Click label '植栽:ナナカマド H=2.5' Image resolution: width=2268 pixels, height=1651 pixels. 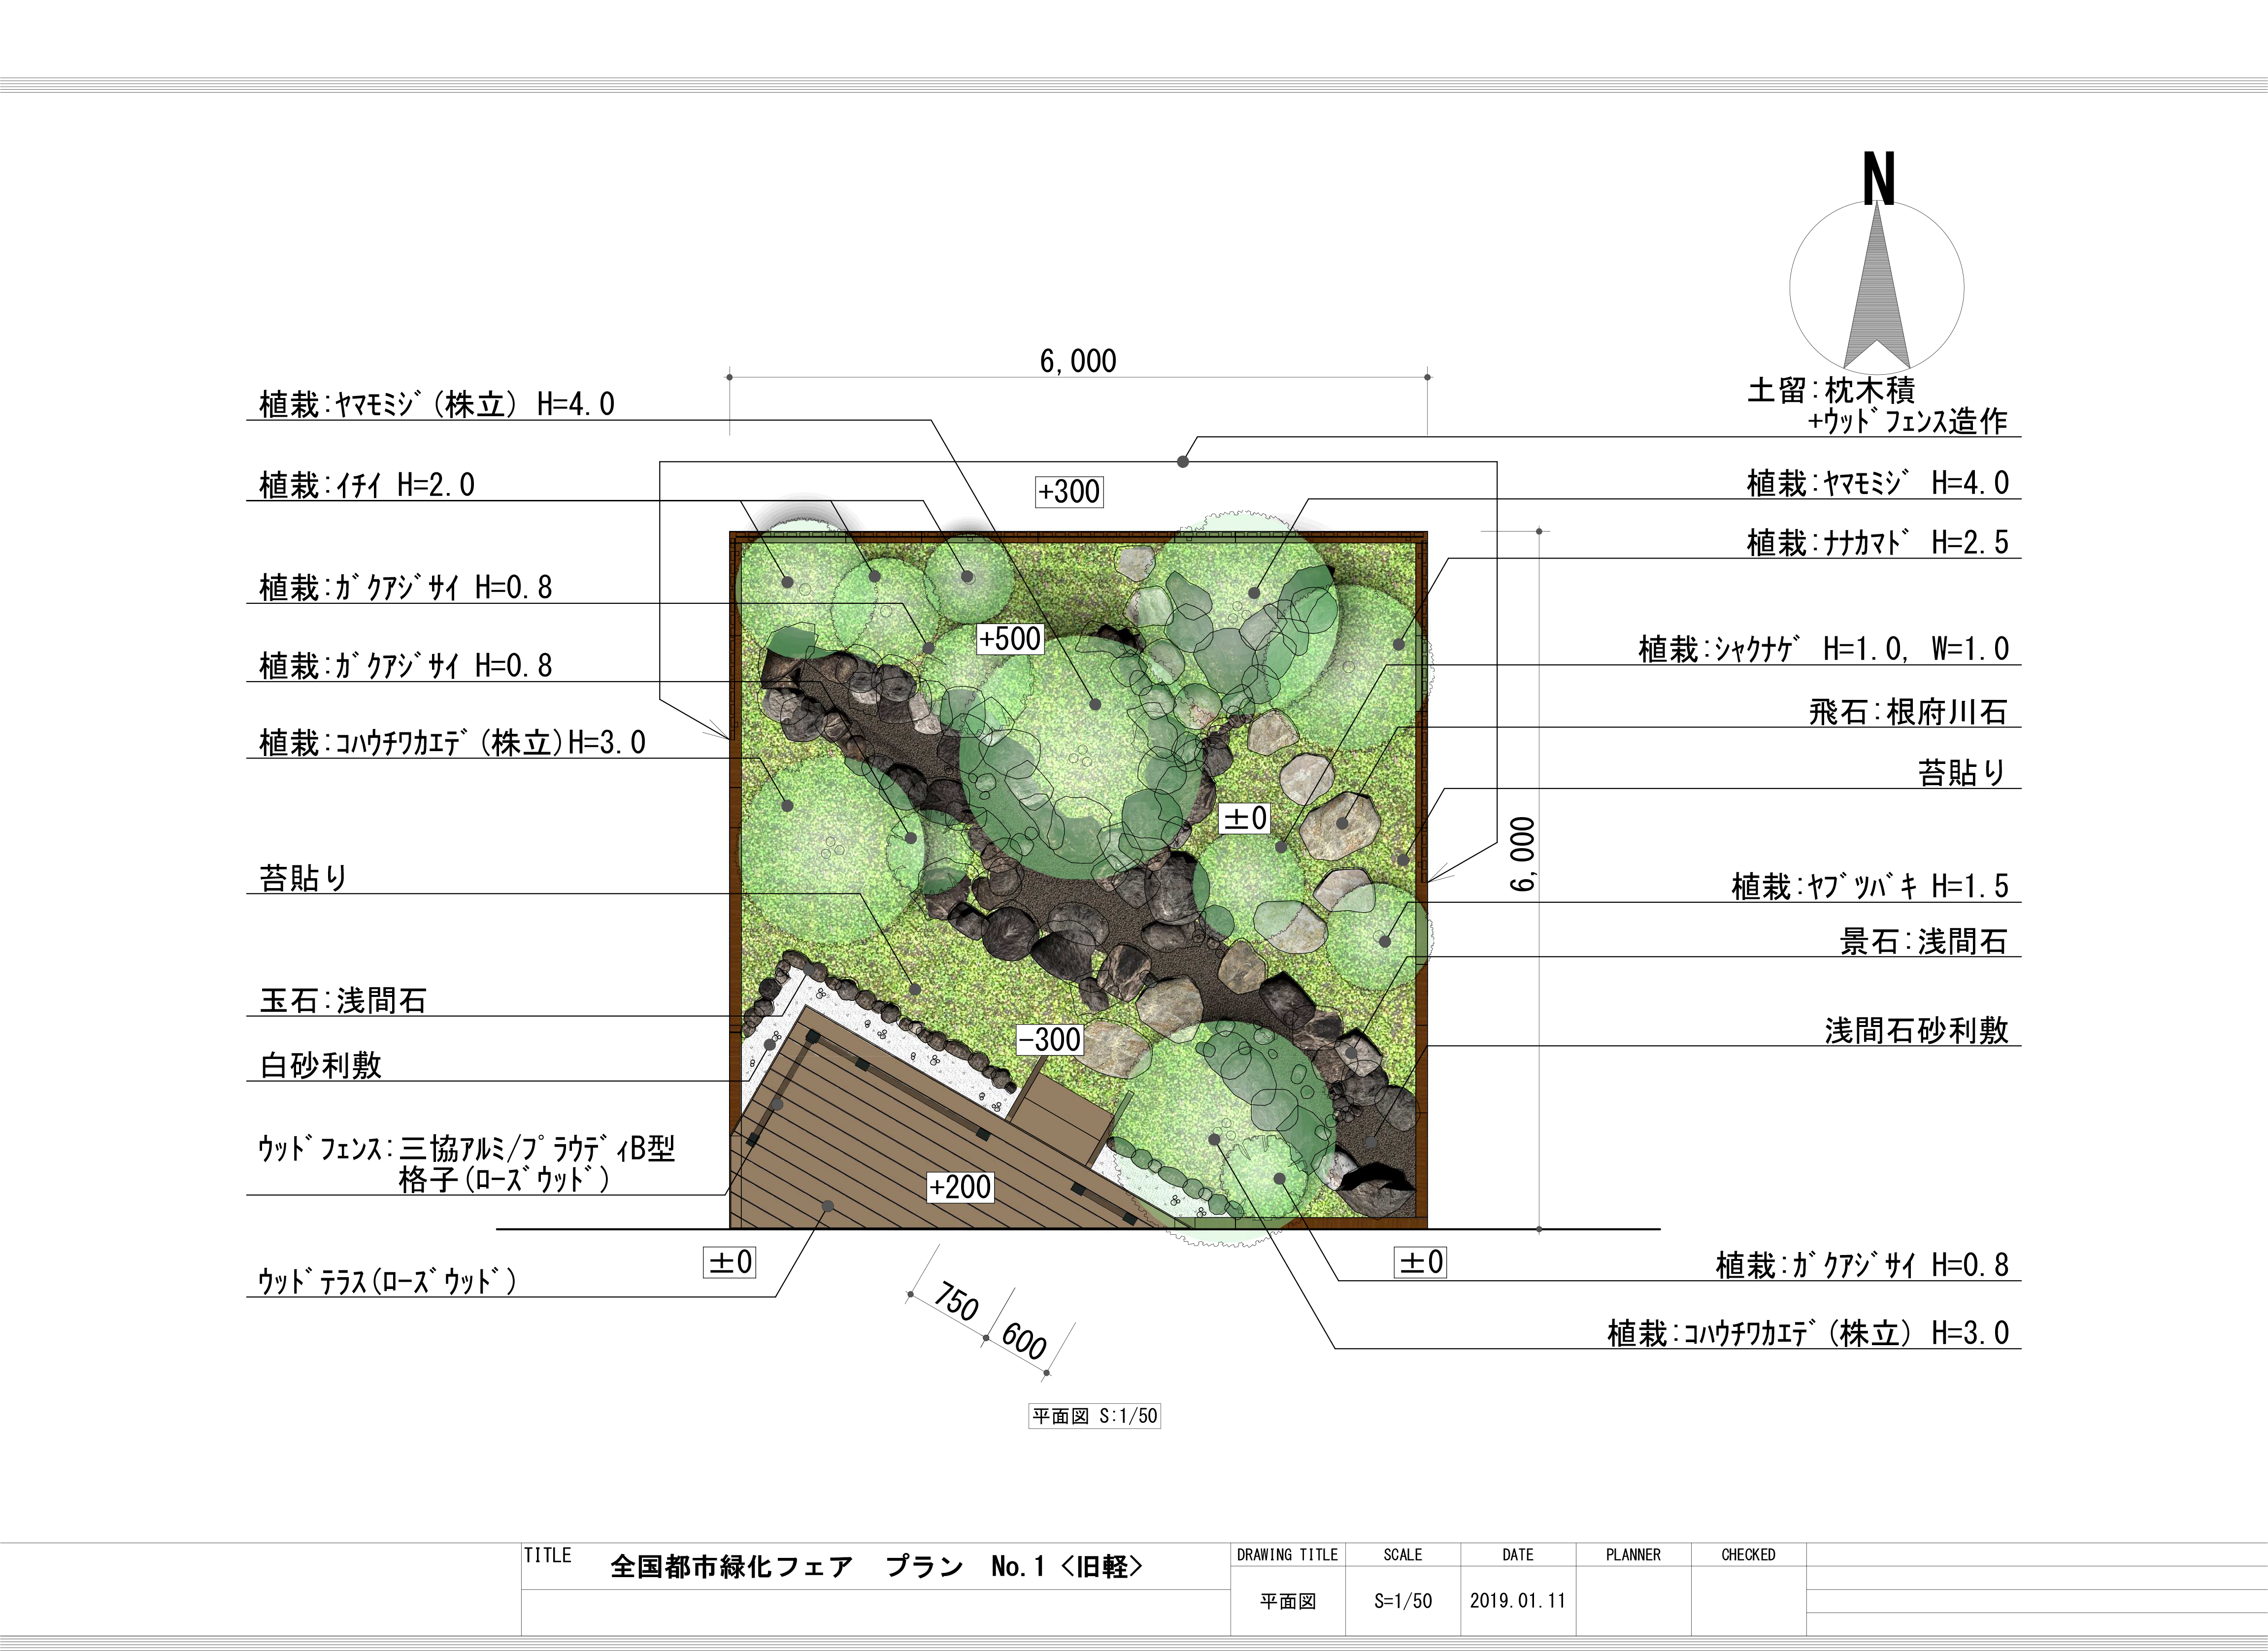pyautogui.click(x=1877, y=542)
